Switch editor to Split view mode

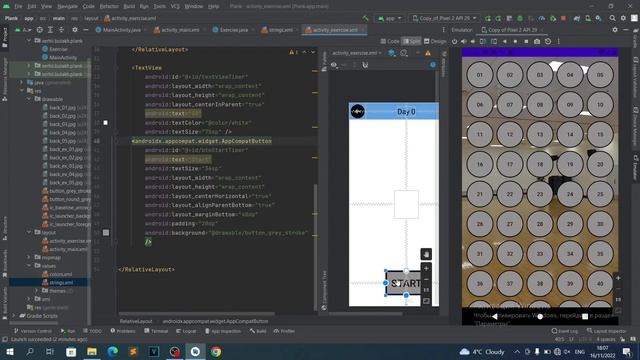point(411,41)
